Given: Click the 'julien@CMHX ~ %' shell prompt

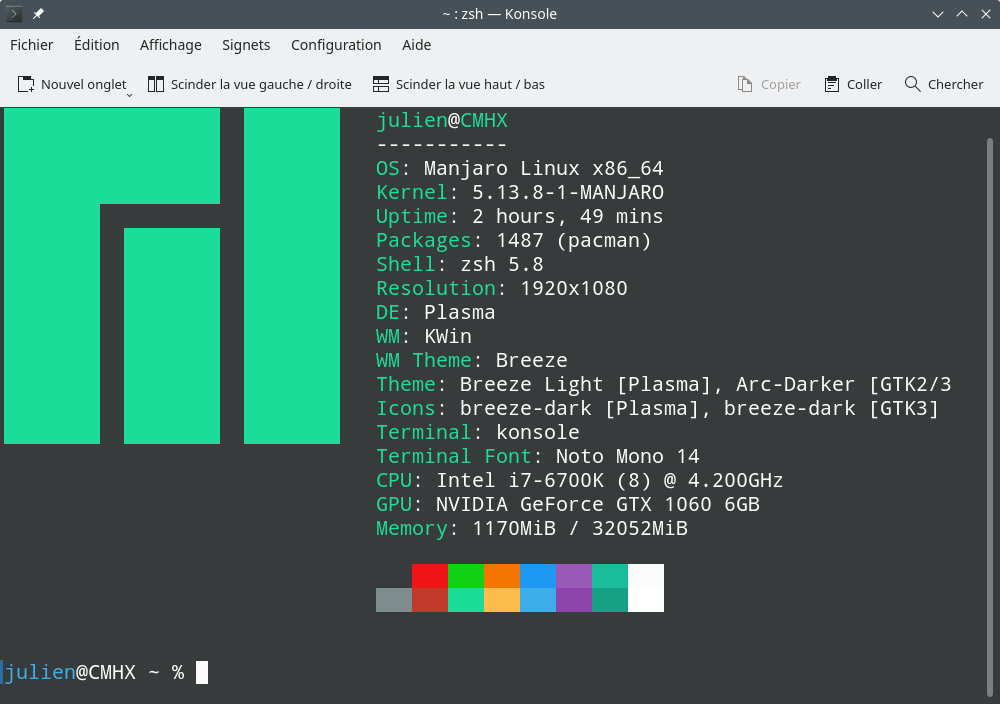Looking at the screenshot, I should [x=95, y=672].
